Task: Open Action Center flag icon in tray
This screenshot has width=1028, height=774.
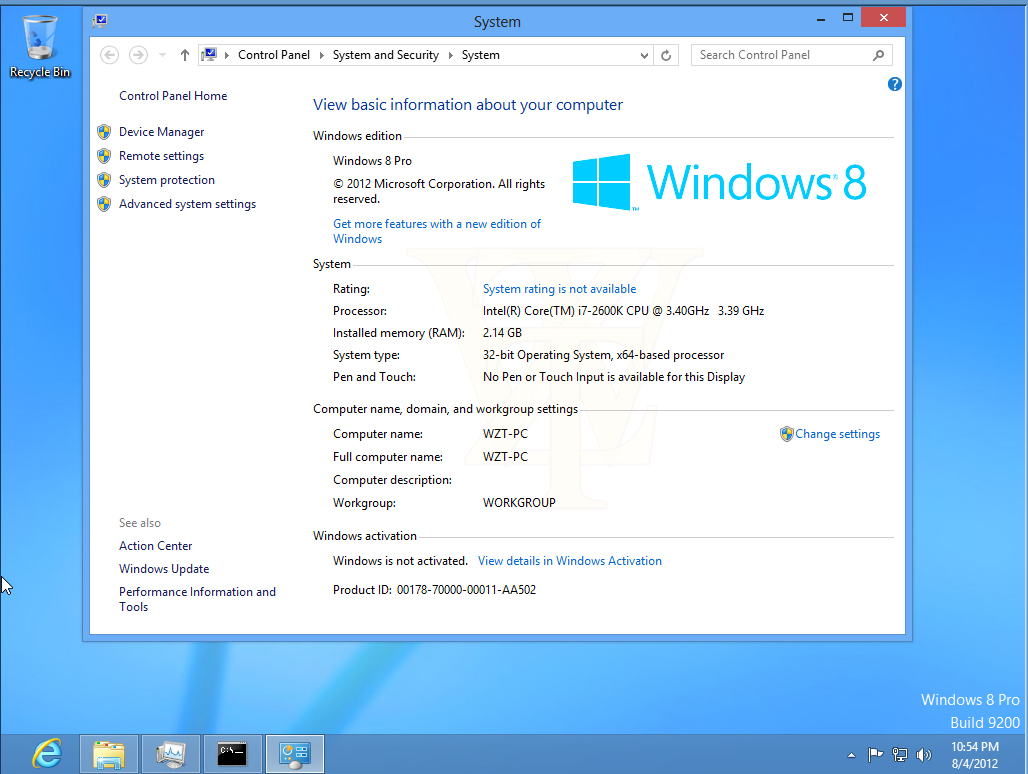Action: [x=875, y=755]
